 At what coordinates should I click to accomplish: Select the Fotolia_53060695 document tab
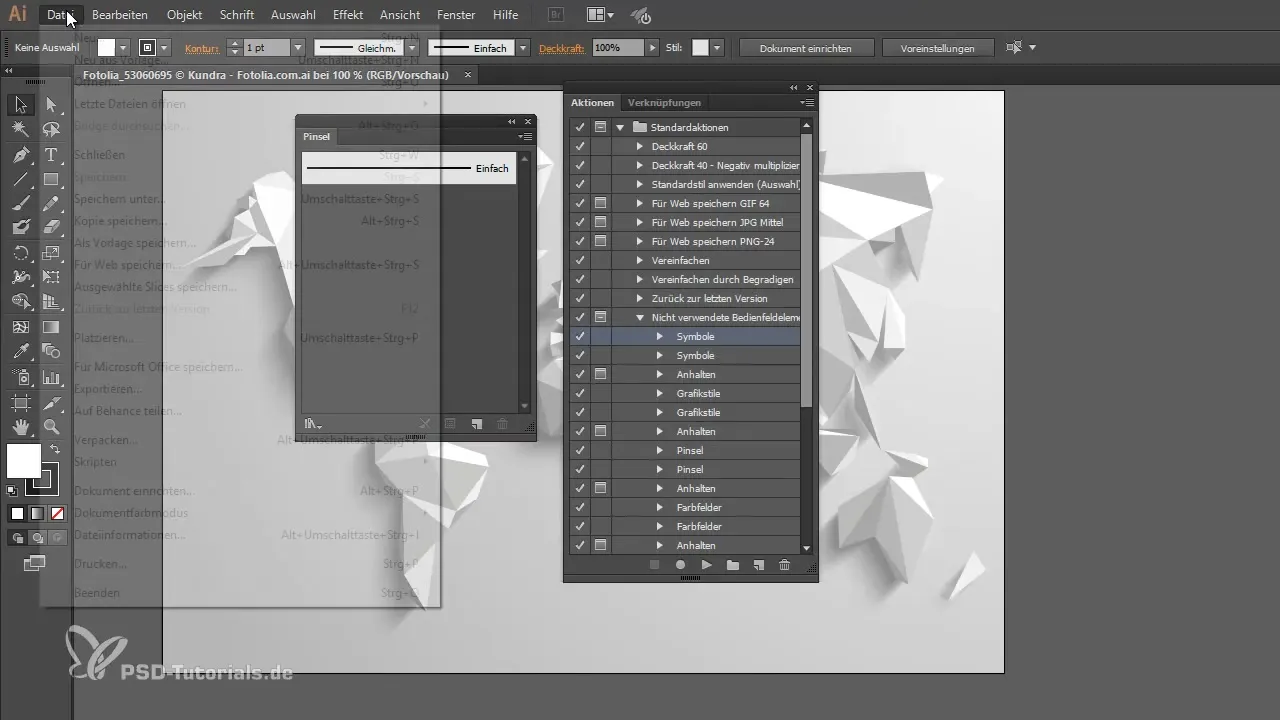click(x=266, y=75)
